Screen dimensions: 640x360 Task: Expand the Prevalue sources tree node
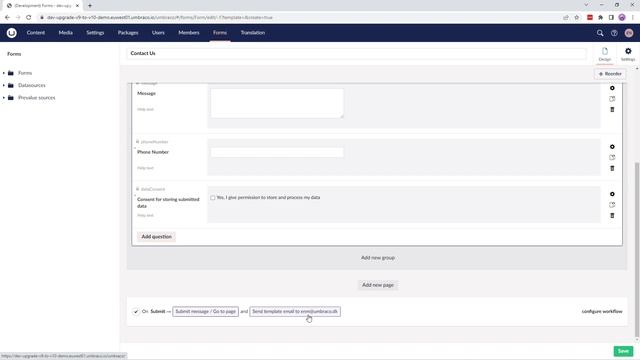(x=4, y=98)
